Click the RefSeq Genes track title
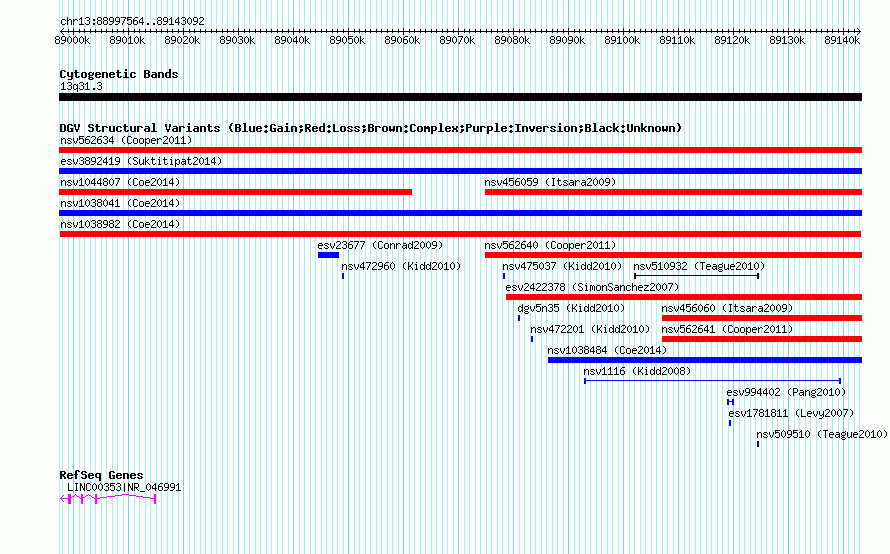The image size is (890, 554). coord(101,475)
